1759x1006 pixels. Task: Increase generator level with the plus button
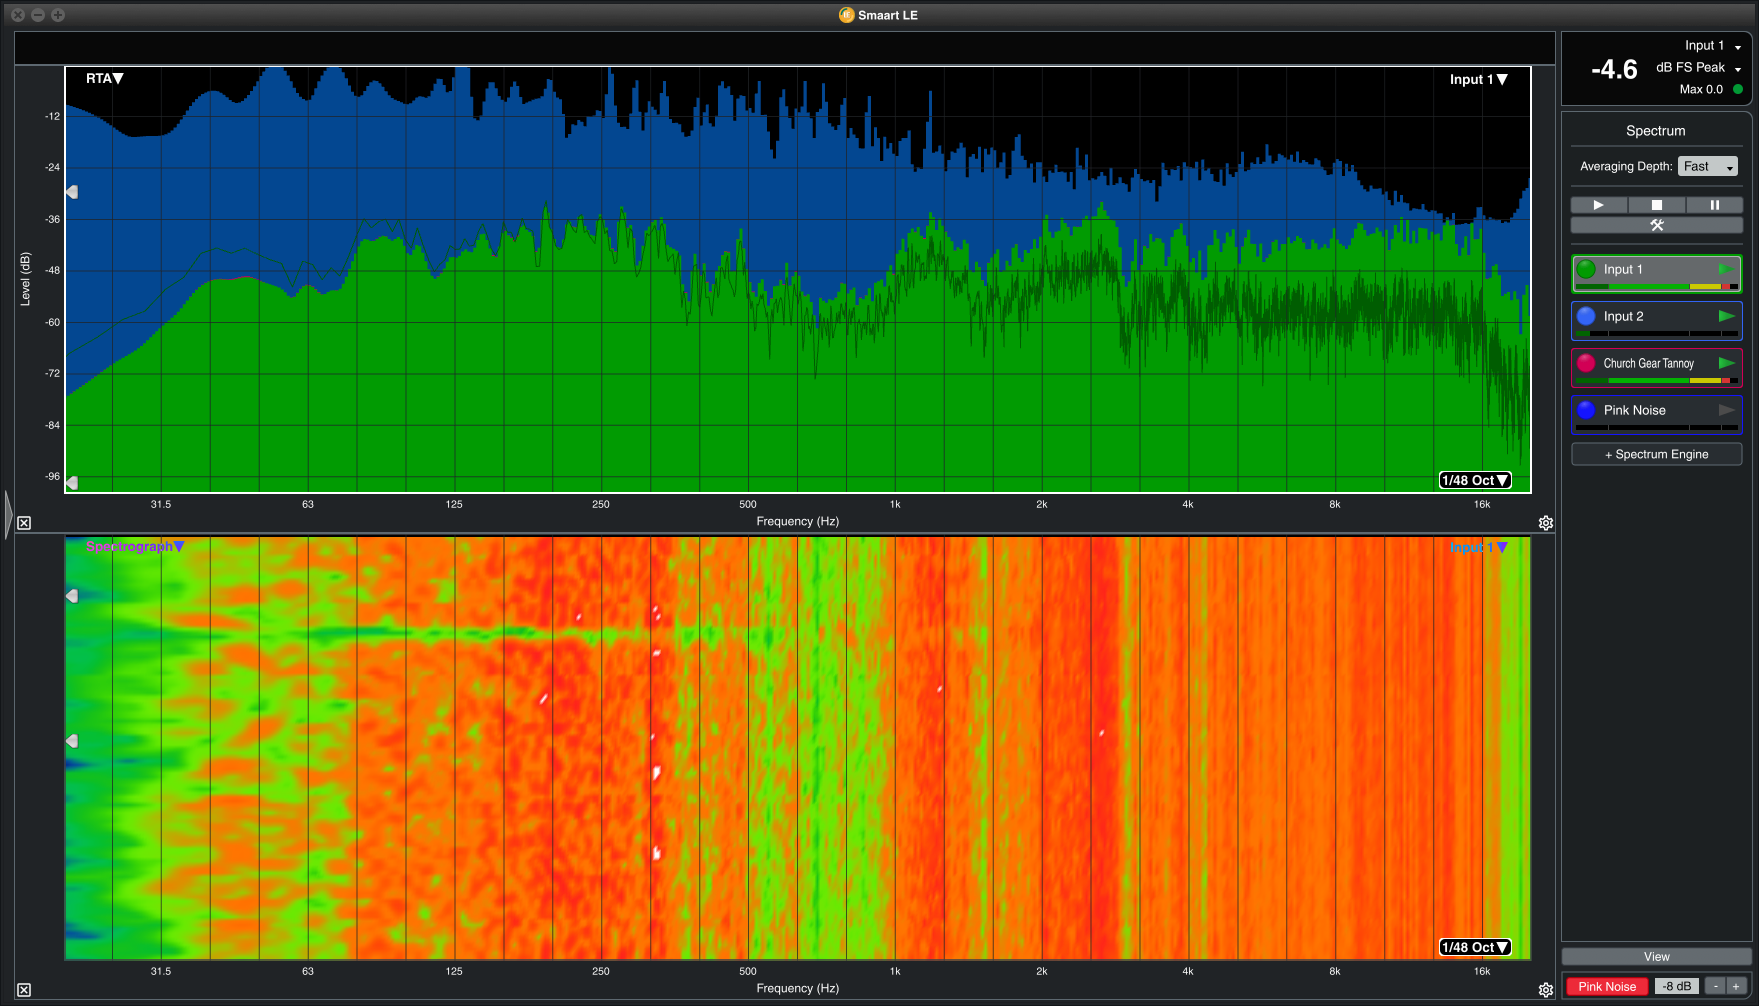[1736, 986]
